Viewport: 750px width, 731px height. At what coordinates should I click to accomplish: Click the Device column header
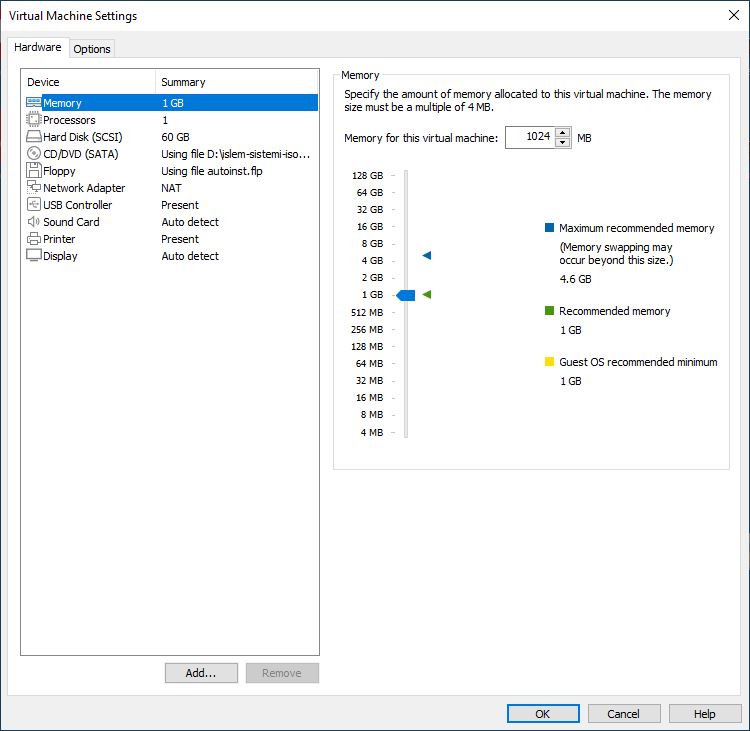[89, 82]
